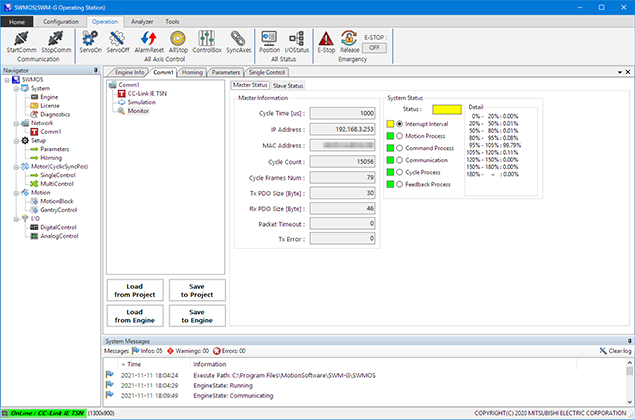635x420 pixels.
Task: Open the Slave Status tab
Action: coord(288,86)
